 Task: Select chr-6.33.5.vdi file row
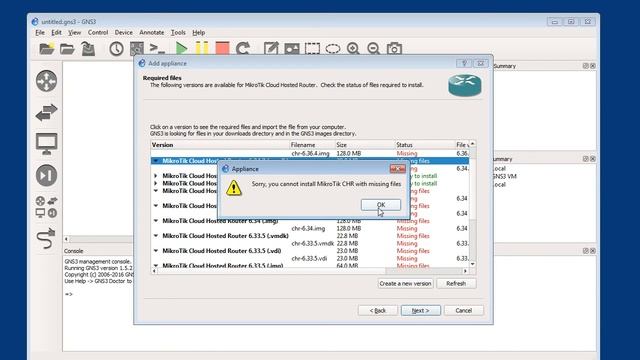(x=309, y=258)
